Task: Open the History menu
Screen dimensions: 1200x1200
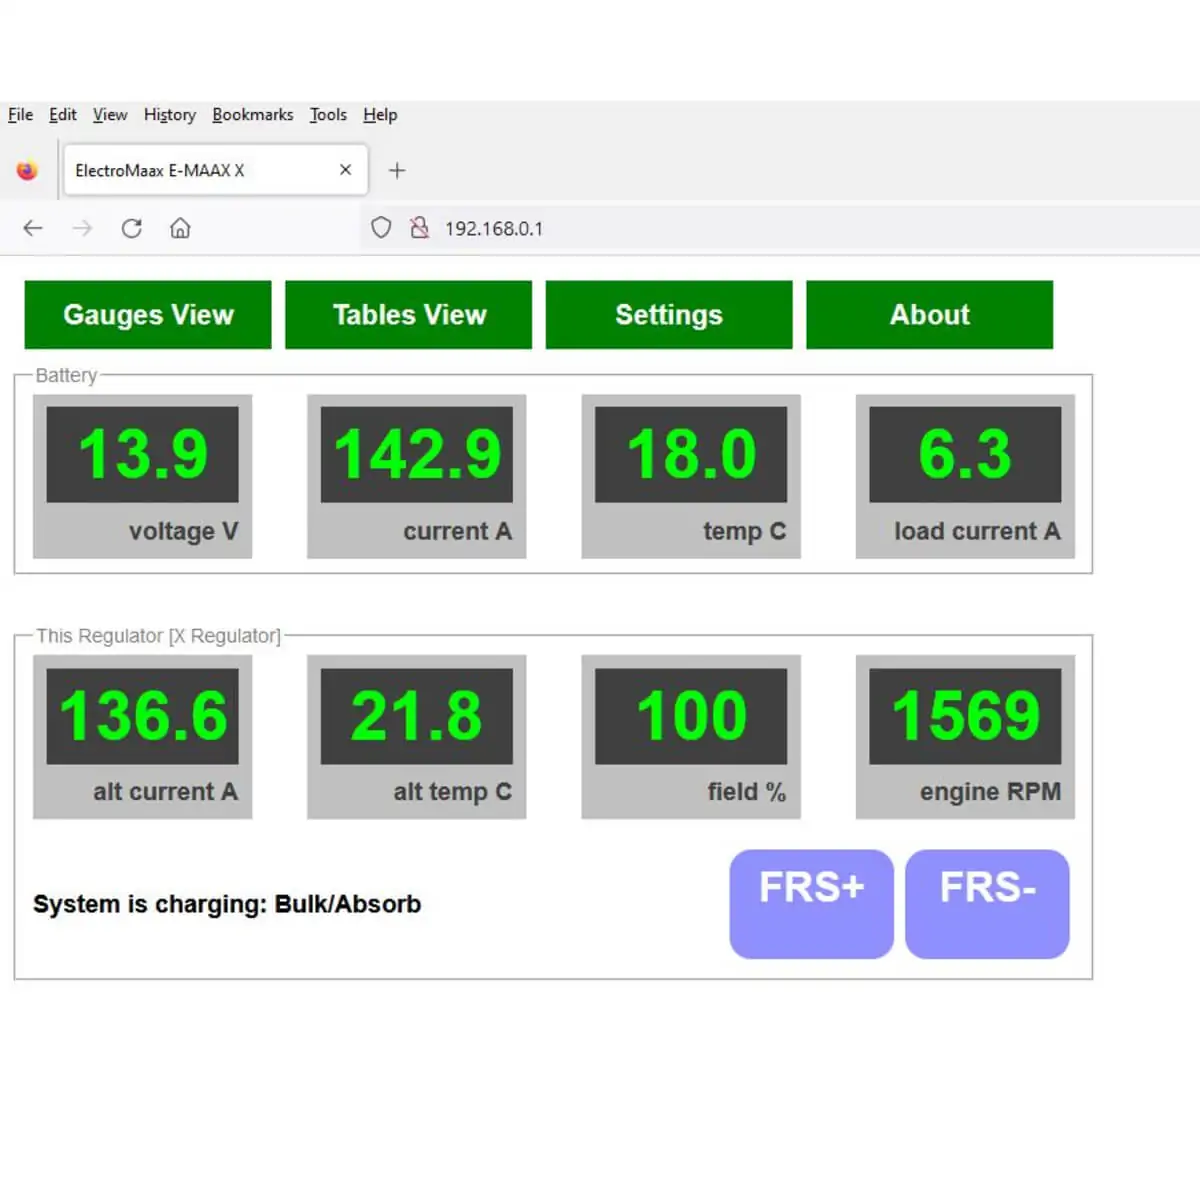Action: coord(170,115)
